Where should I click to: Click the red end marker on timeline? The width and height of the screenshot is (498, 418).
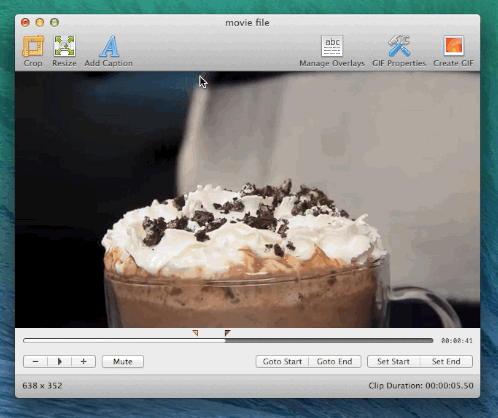coord(227,333)
